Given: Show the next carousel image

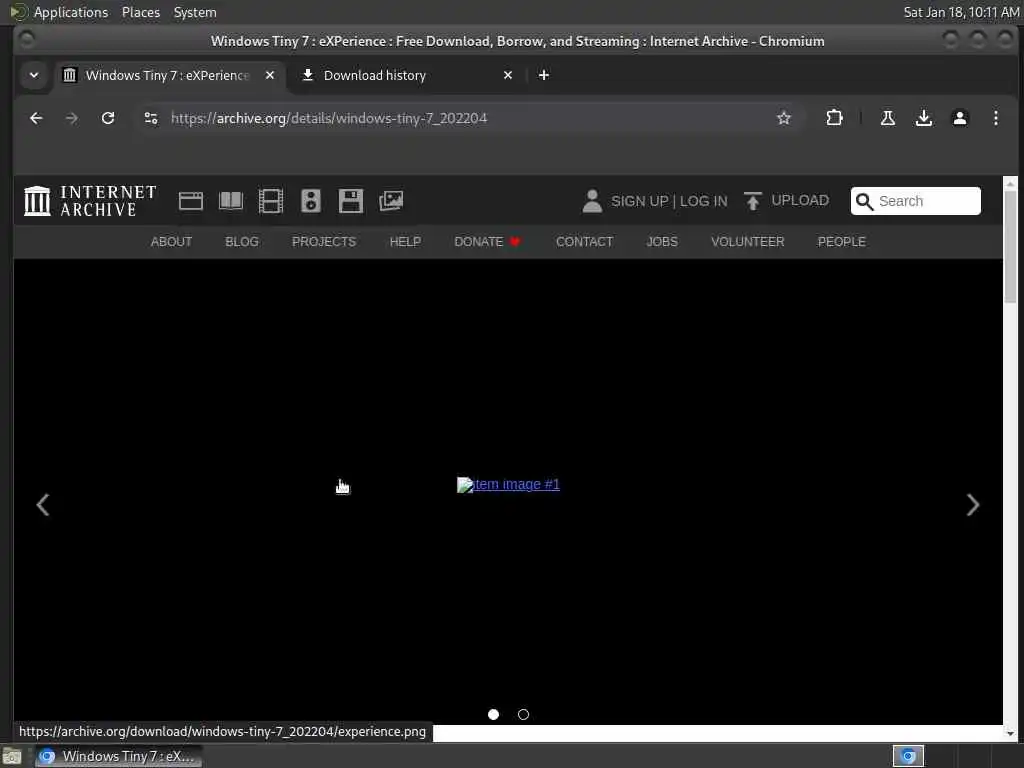Looking at the screenshot, I should (x=972, y=505).
